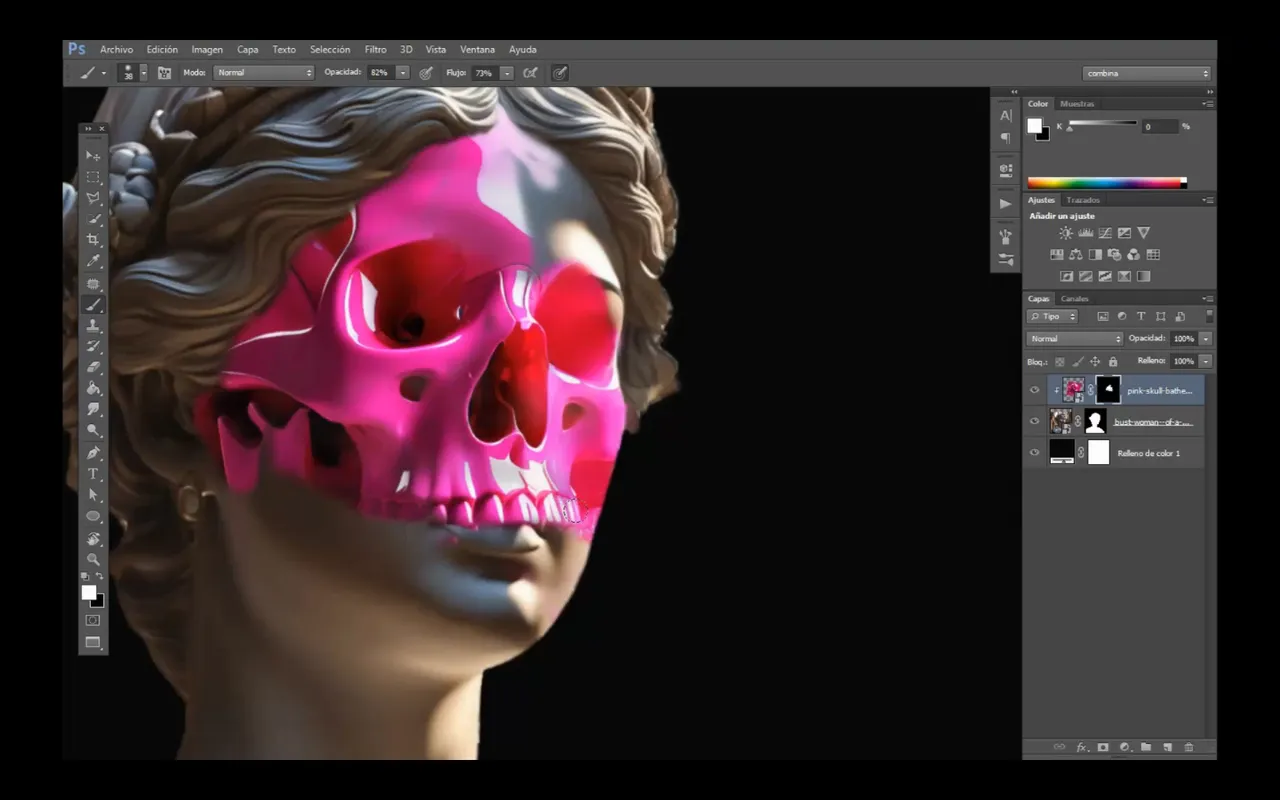
Task: Select the Pen tool
Action: coord(93,453)
